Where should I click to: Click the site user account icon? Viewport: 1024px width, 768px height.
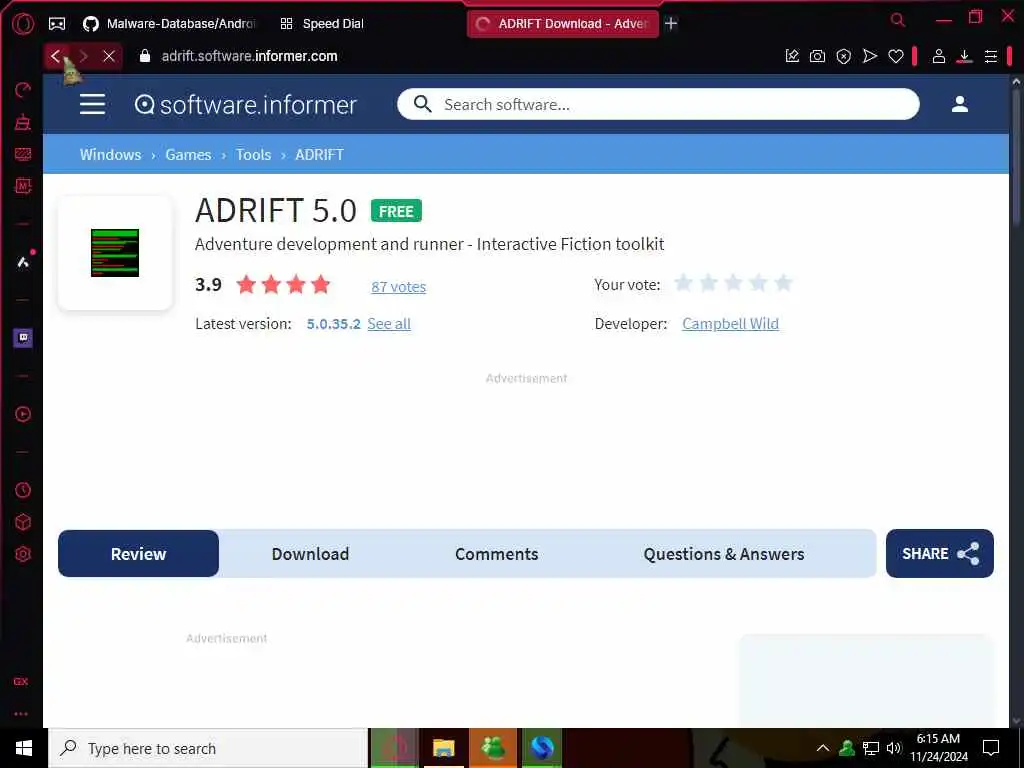click(x=959, y=104)
